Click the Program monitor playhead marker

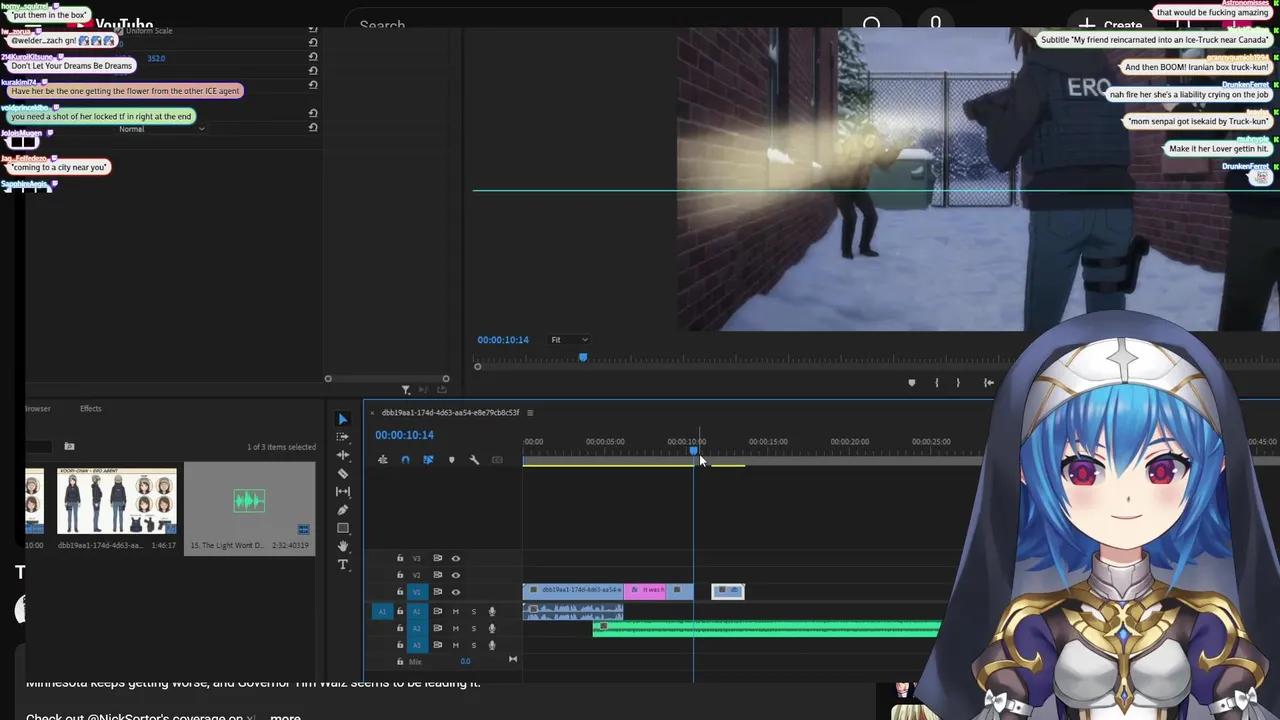(x=583, y=357)
